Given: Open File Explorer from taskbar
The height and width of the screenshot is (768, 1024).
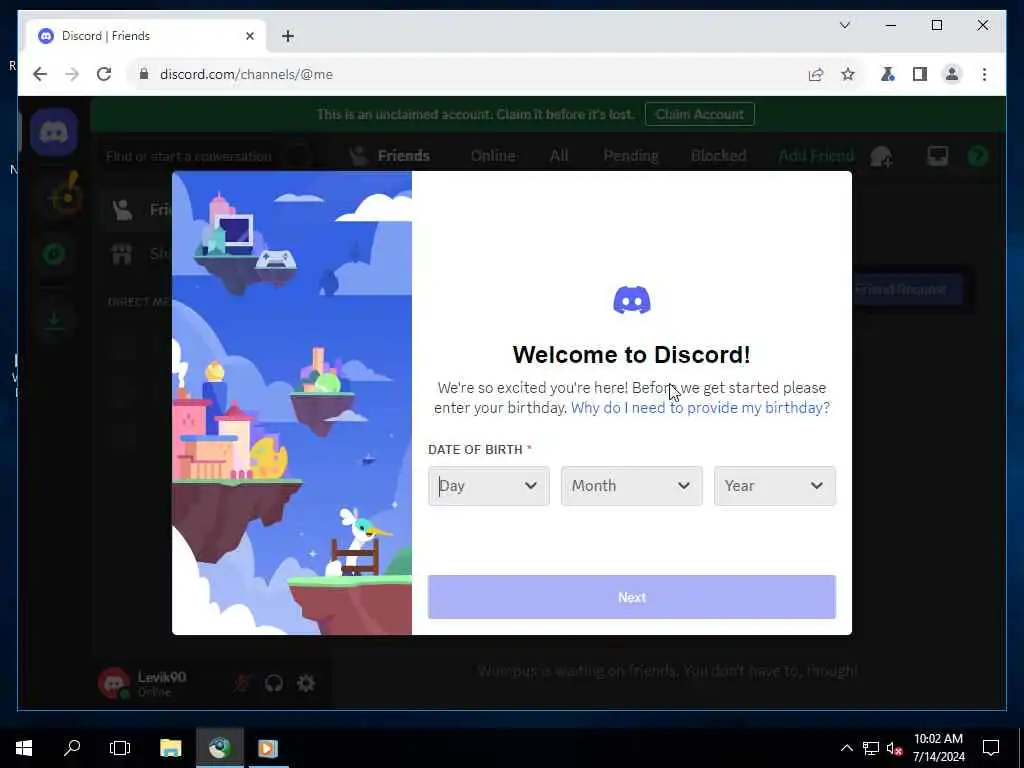Looking at the screenshot, I should [x=170, y=748].
